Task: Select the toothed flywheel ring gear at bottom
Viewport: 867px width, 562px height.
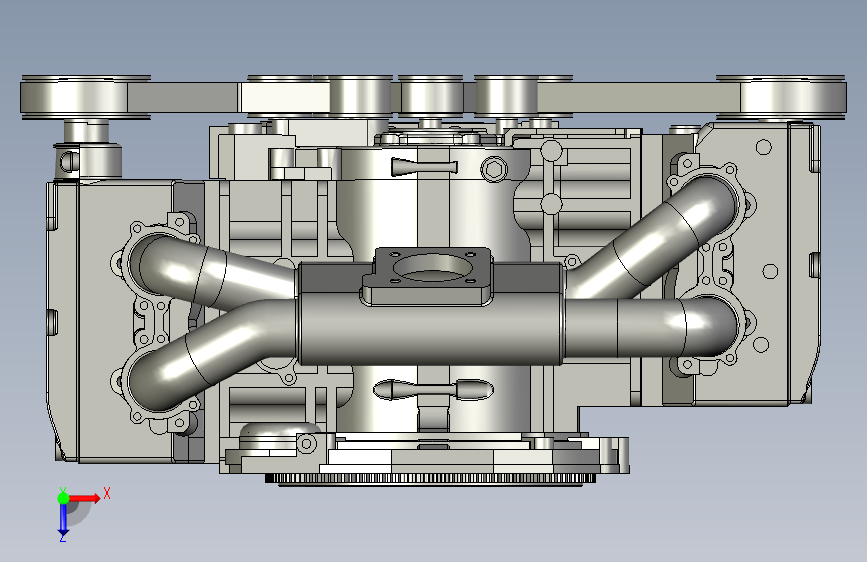Action: pyautogui.click(x=430, y=478)
